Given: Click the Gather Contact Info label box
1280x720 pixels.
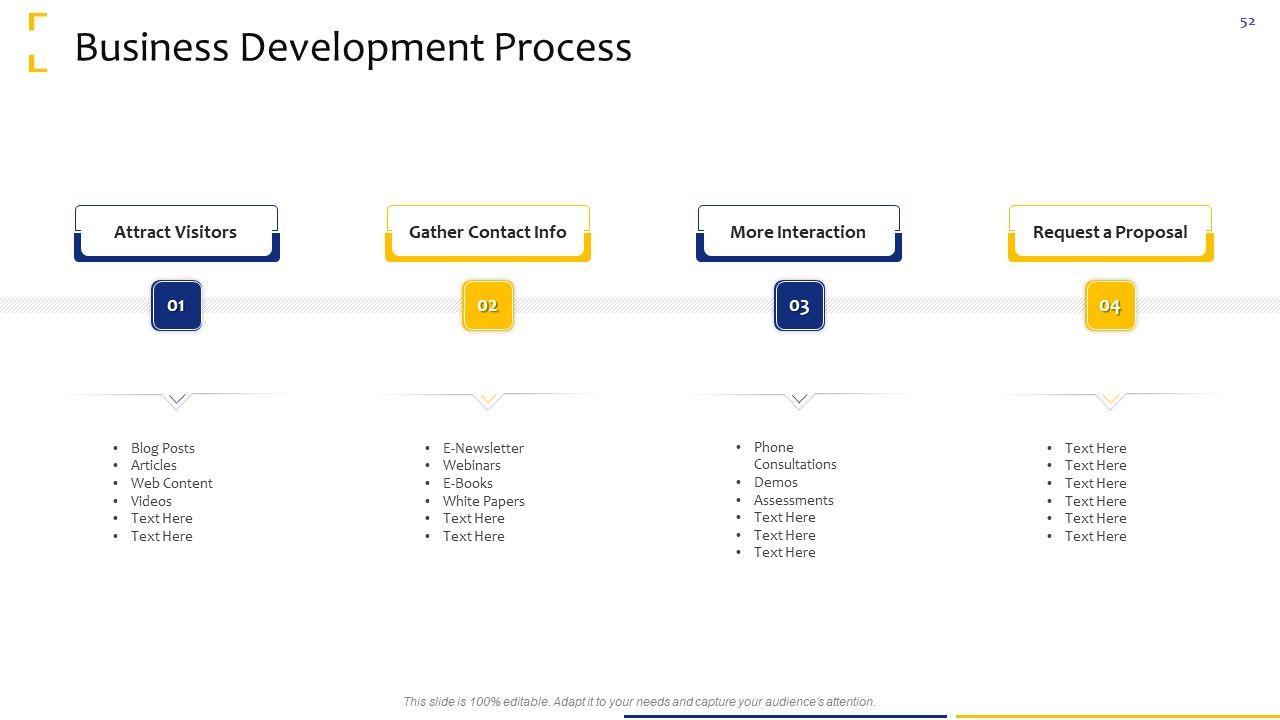Looking at the screenshot, I should pyautogui.click(x=488, y=233).
